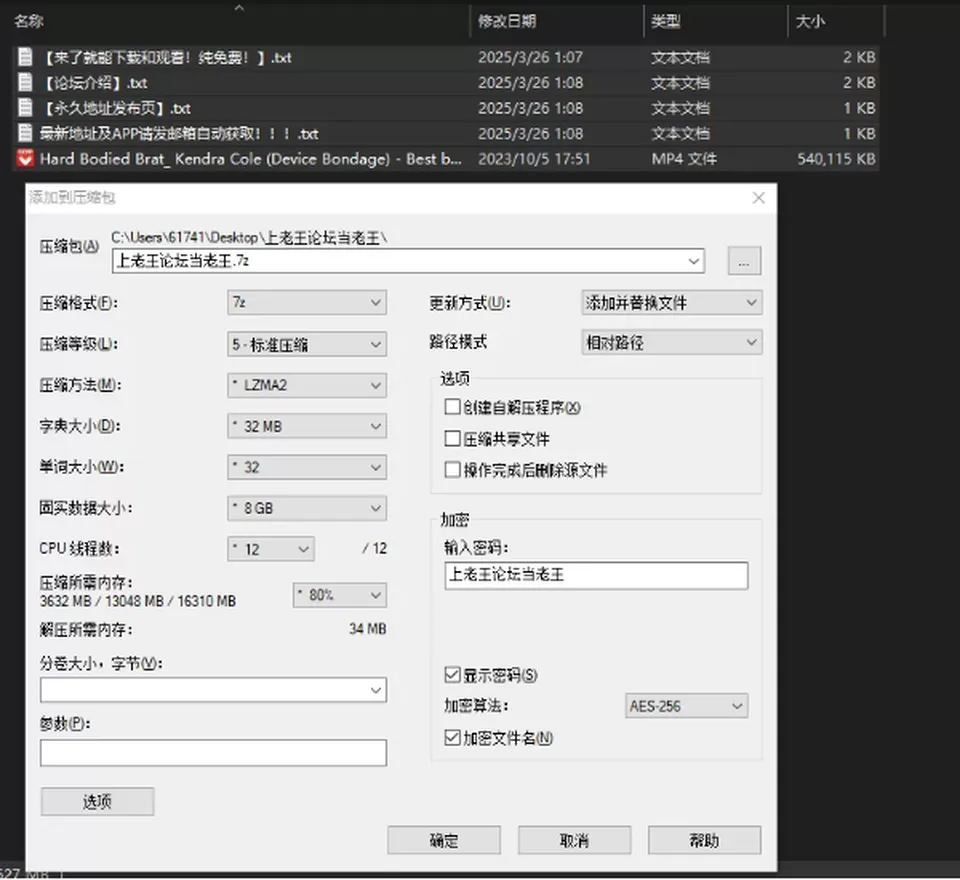Click the 2023/10/5 17:51 date cell
The image size is (960, 880).
tap(534, 159)
